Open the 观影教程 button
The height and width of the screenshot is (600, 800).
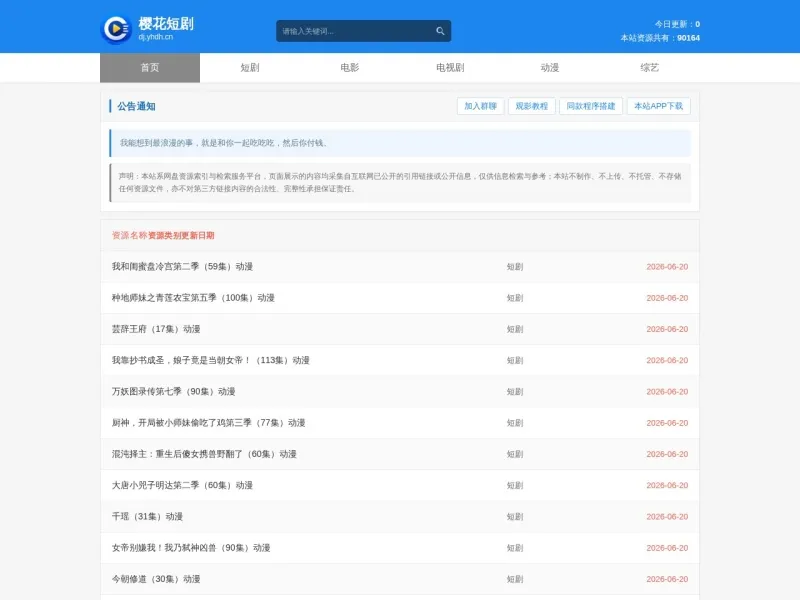click(532, 106)
